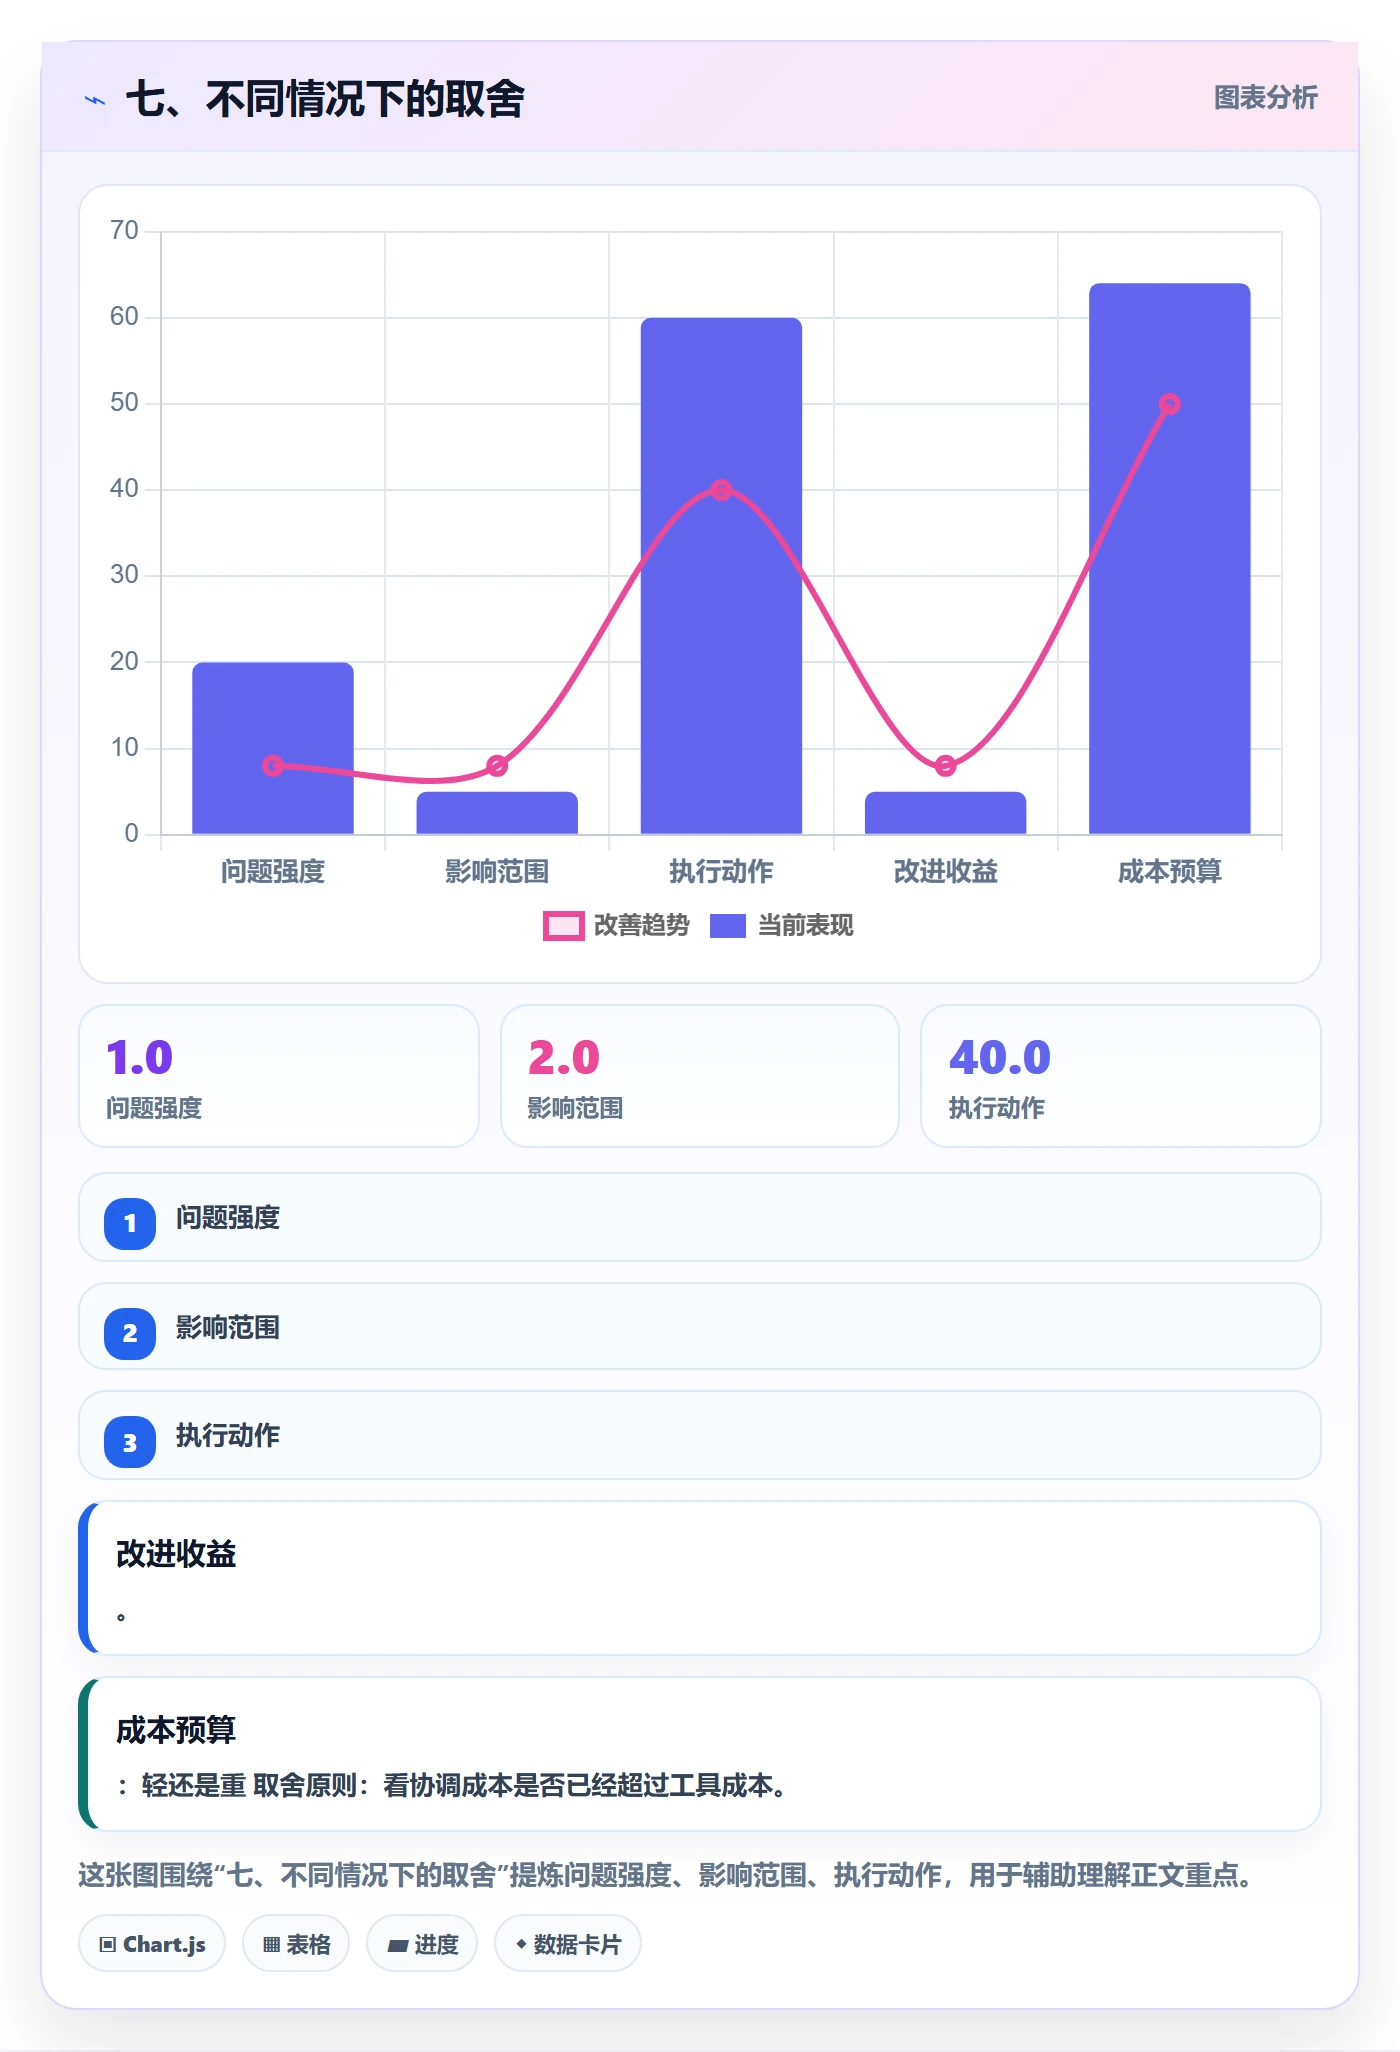Viewport: 1400px width, 2052px height.
Task: Click the caption starting with 这张图围绕
Action: (666, 1875)
